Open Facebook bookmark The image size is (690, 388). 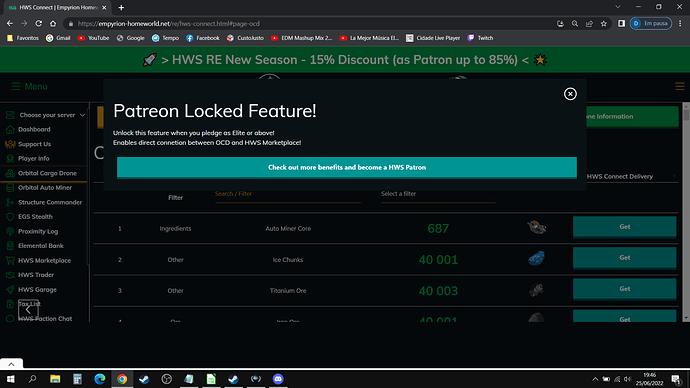tap(203, 38)
